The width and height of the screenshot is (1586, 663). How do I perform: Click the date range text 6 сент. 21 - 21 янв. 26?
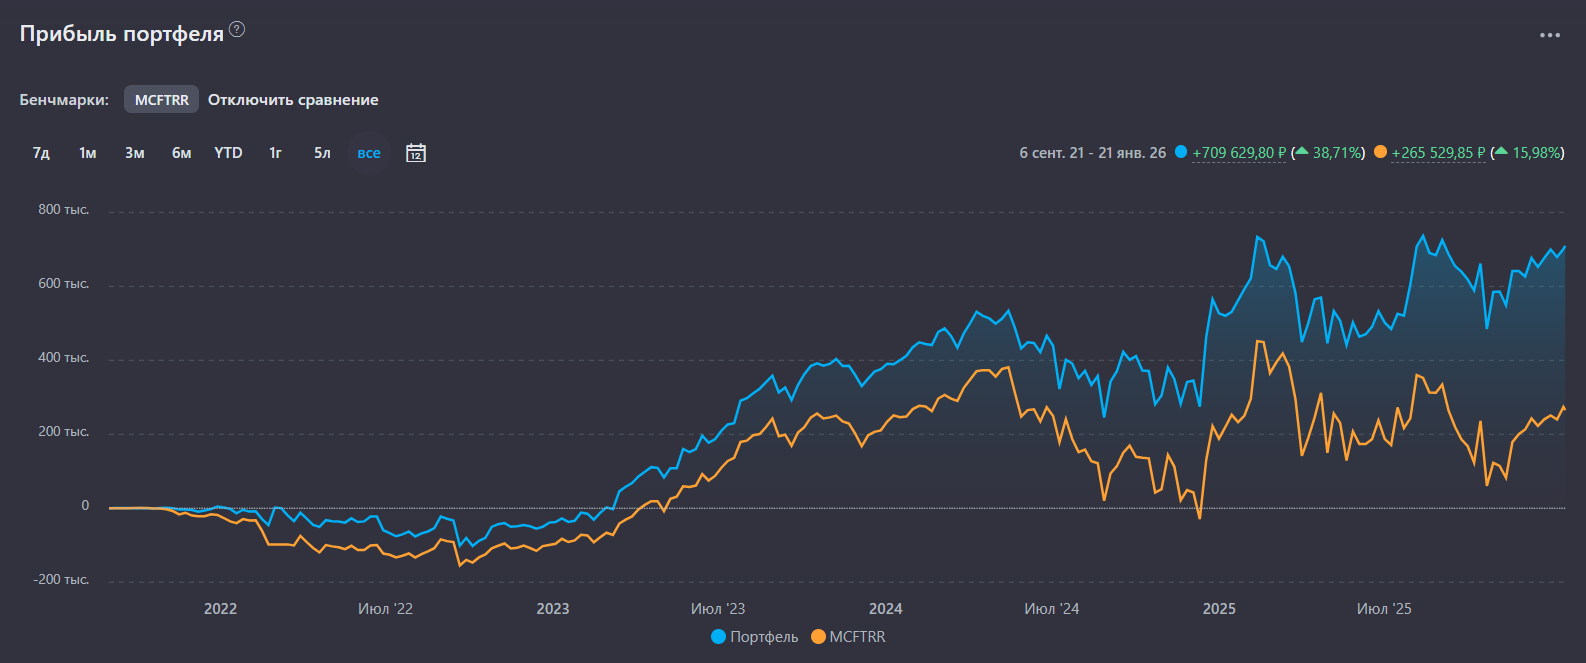[x=1093, y=153]
